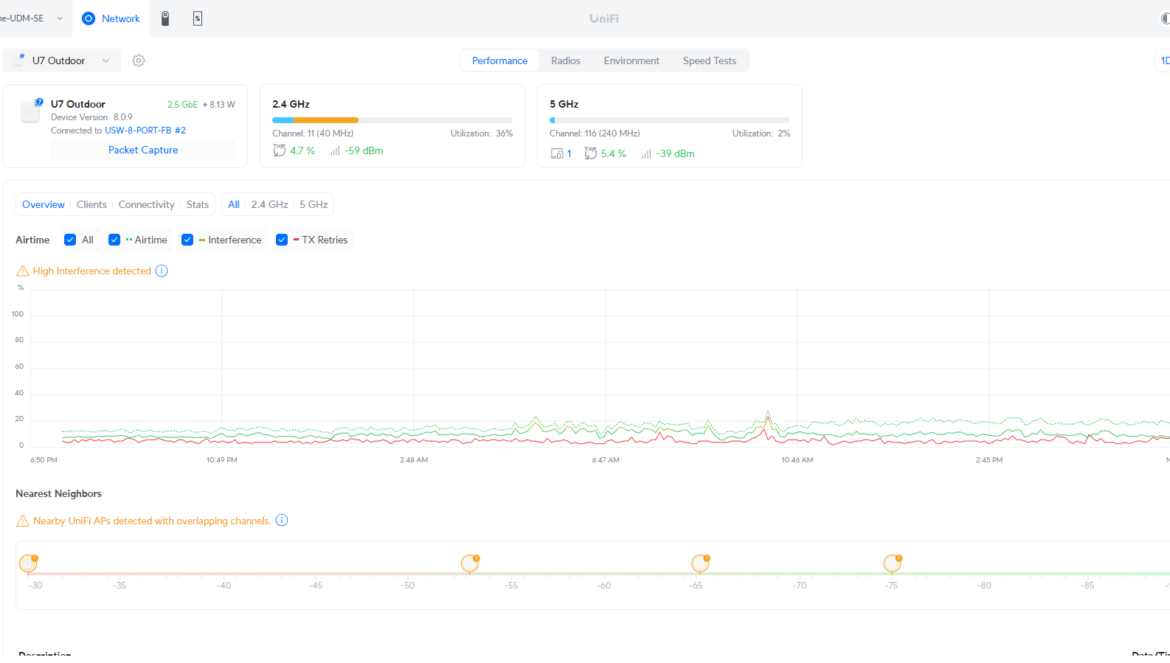This screenshot has width=1170, height=663.
Task: Click the 5 GHz 5.4 % retries value
Action: pos(613,154)
